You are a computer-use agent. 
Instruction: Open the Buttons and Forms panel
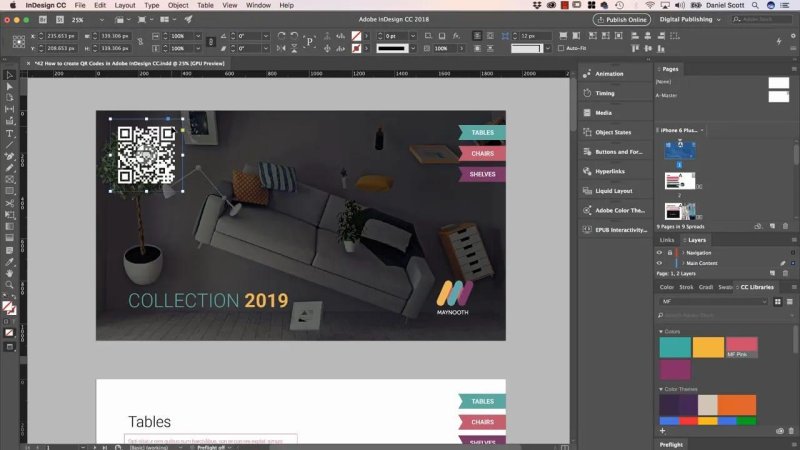(618, 152)
